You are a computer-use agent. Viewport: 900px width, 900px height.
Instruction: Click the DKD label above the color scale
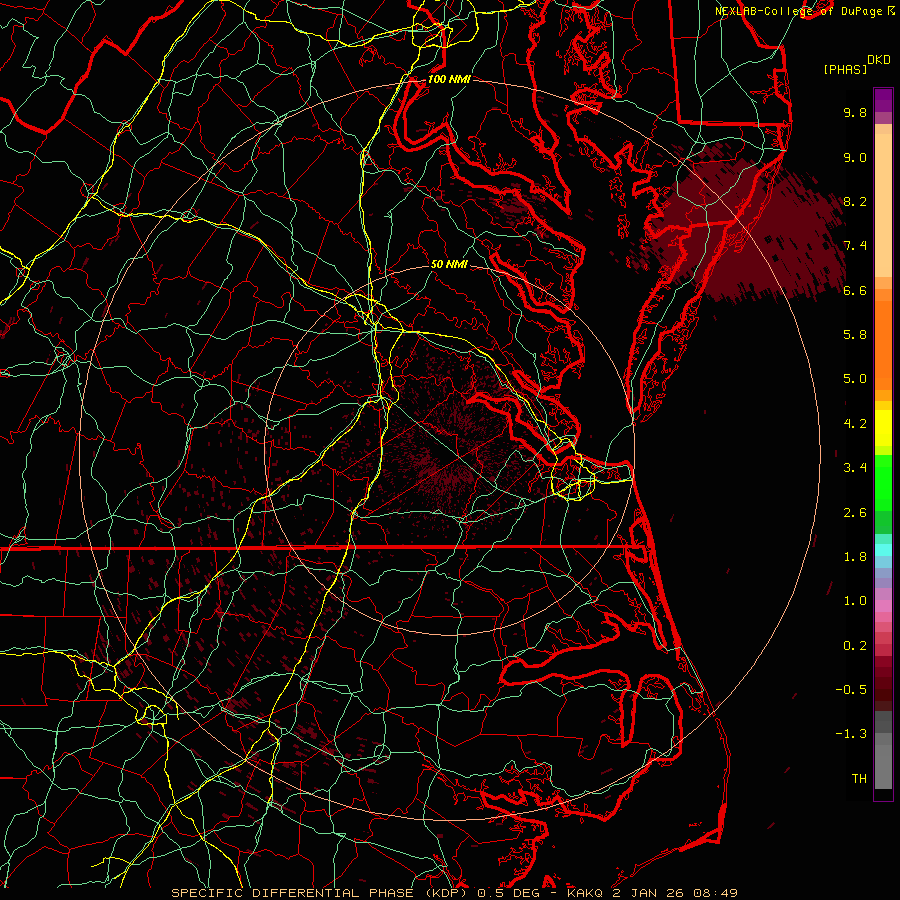tap(879, 59)
